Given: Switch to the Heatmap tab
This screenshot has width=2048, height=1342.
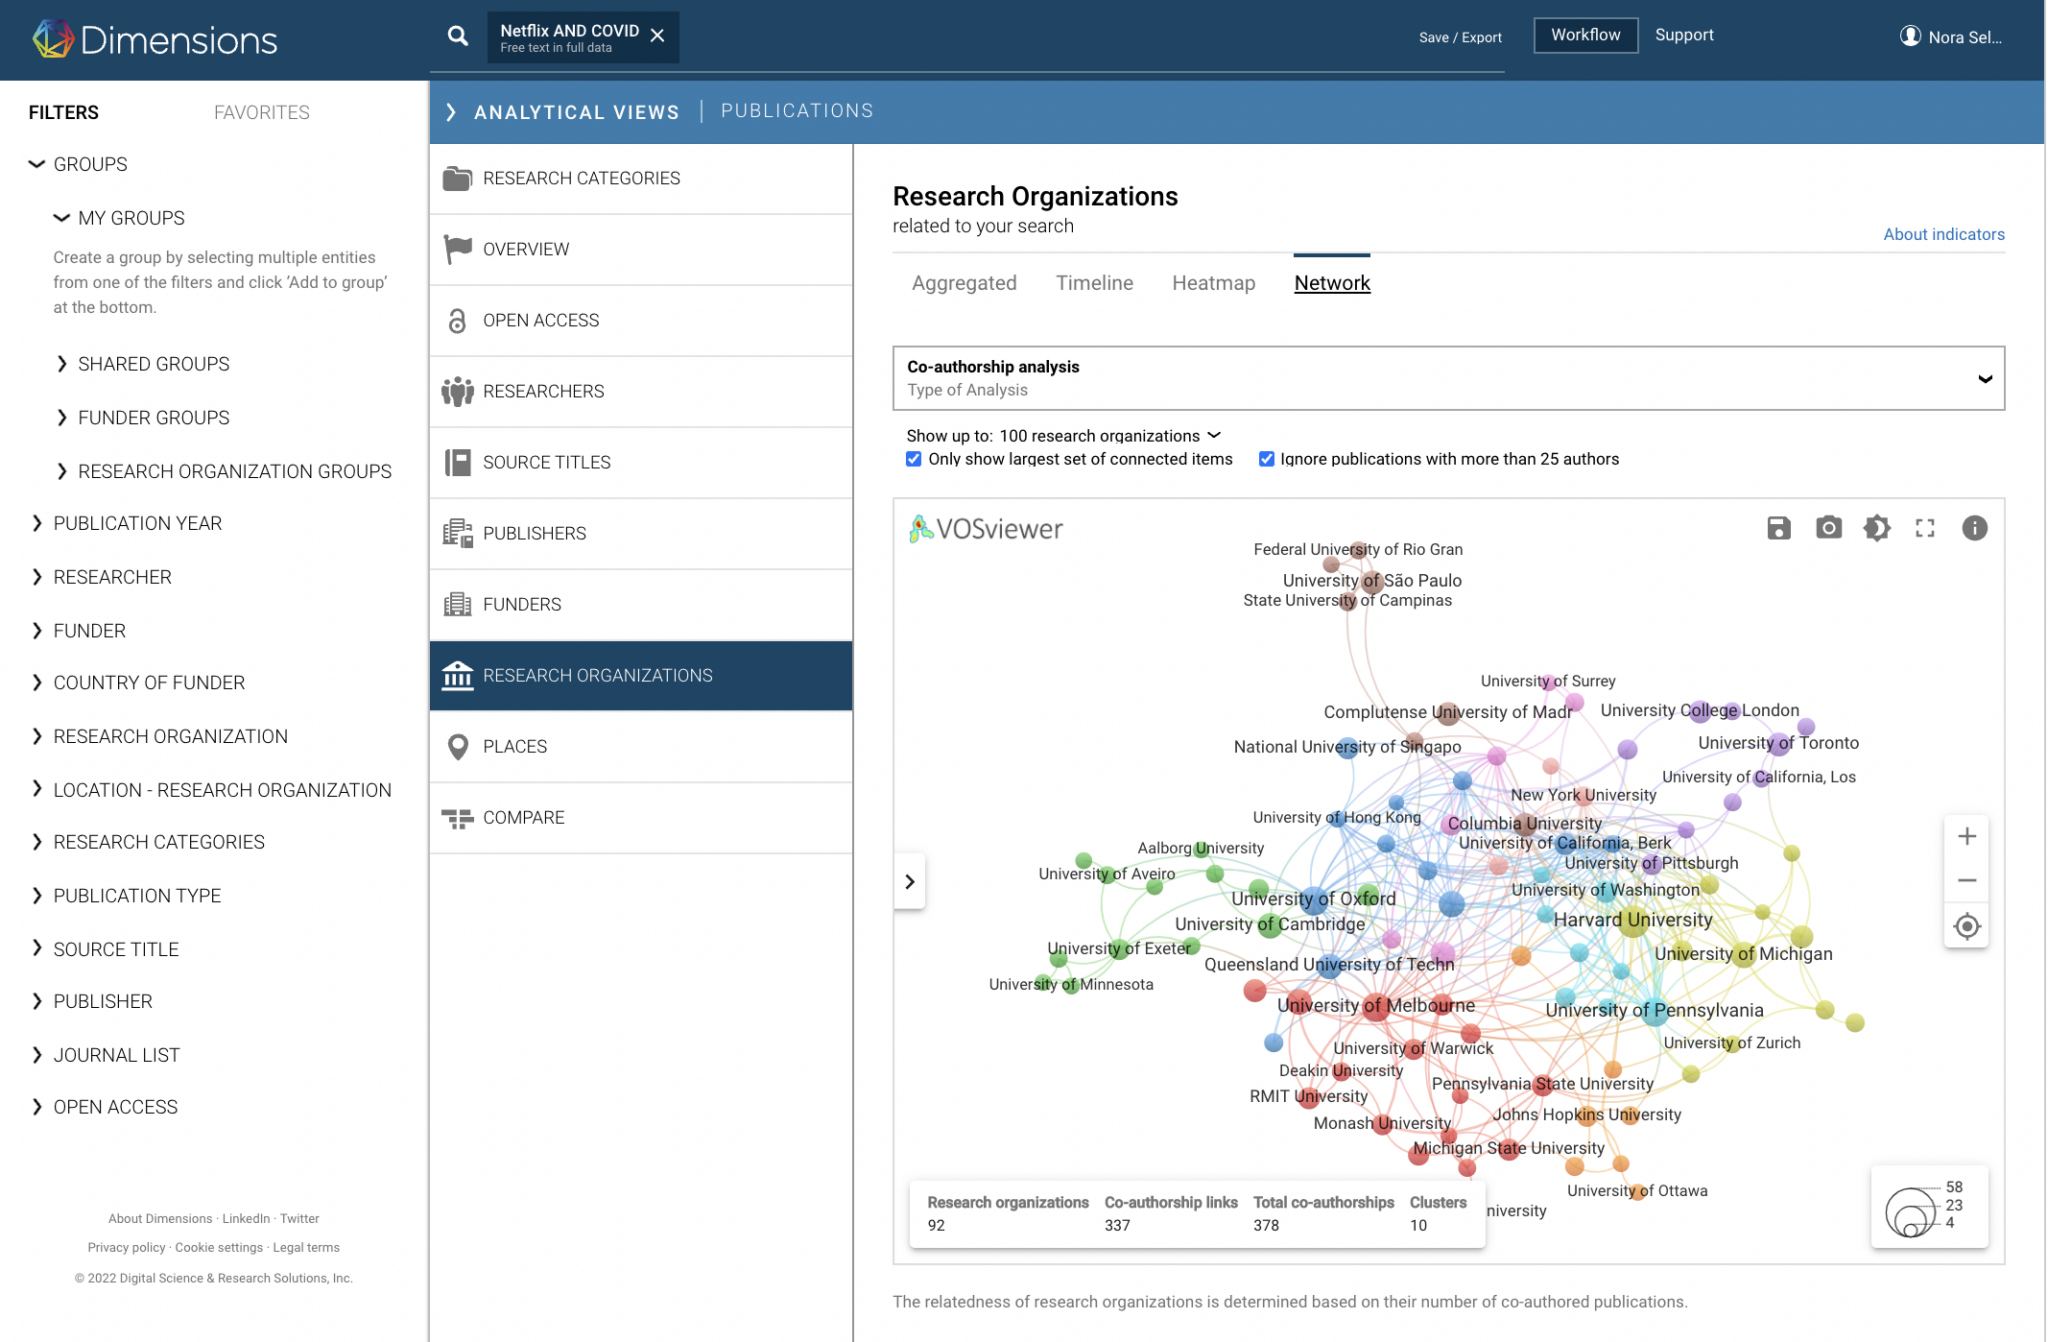Looking at the screenshot, I should pyautogui.click(x=1213, y=283).
